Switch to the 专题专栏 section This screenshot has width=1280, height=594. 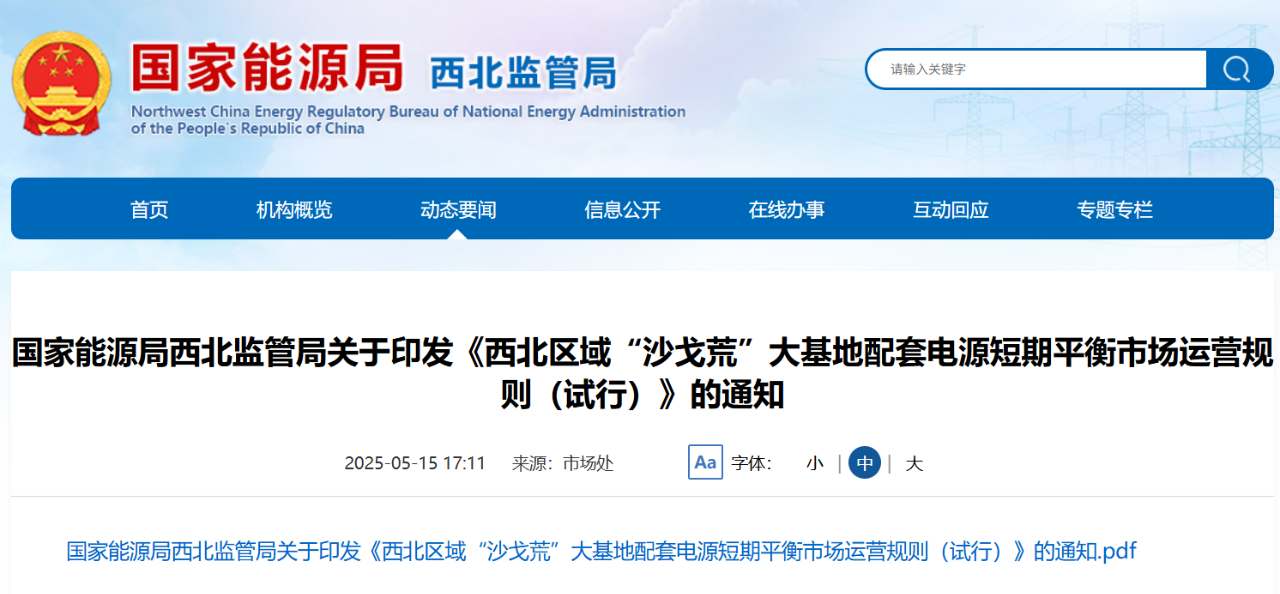pyautogui.click(x=1114, y=210)
